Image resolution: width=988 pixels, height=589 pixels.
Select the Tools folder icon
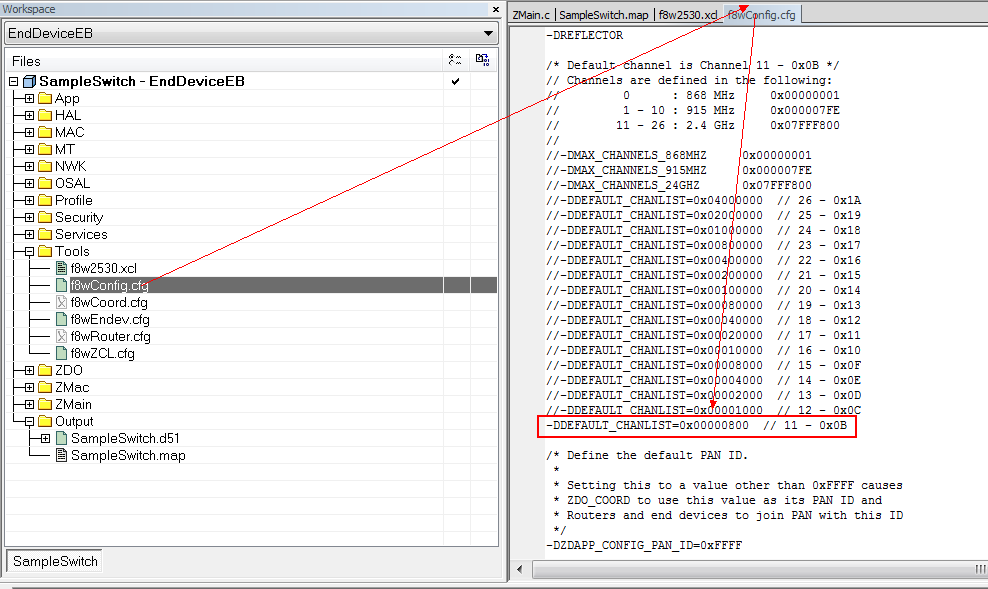point(45,251)
